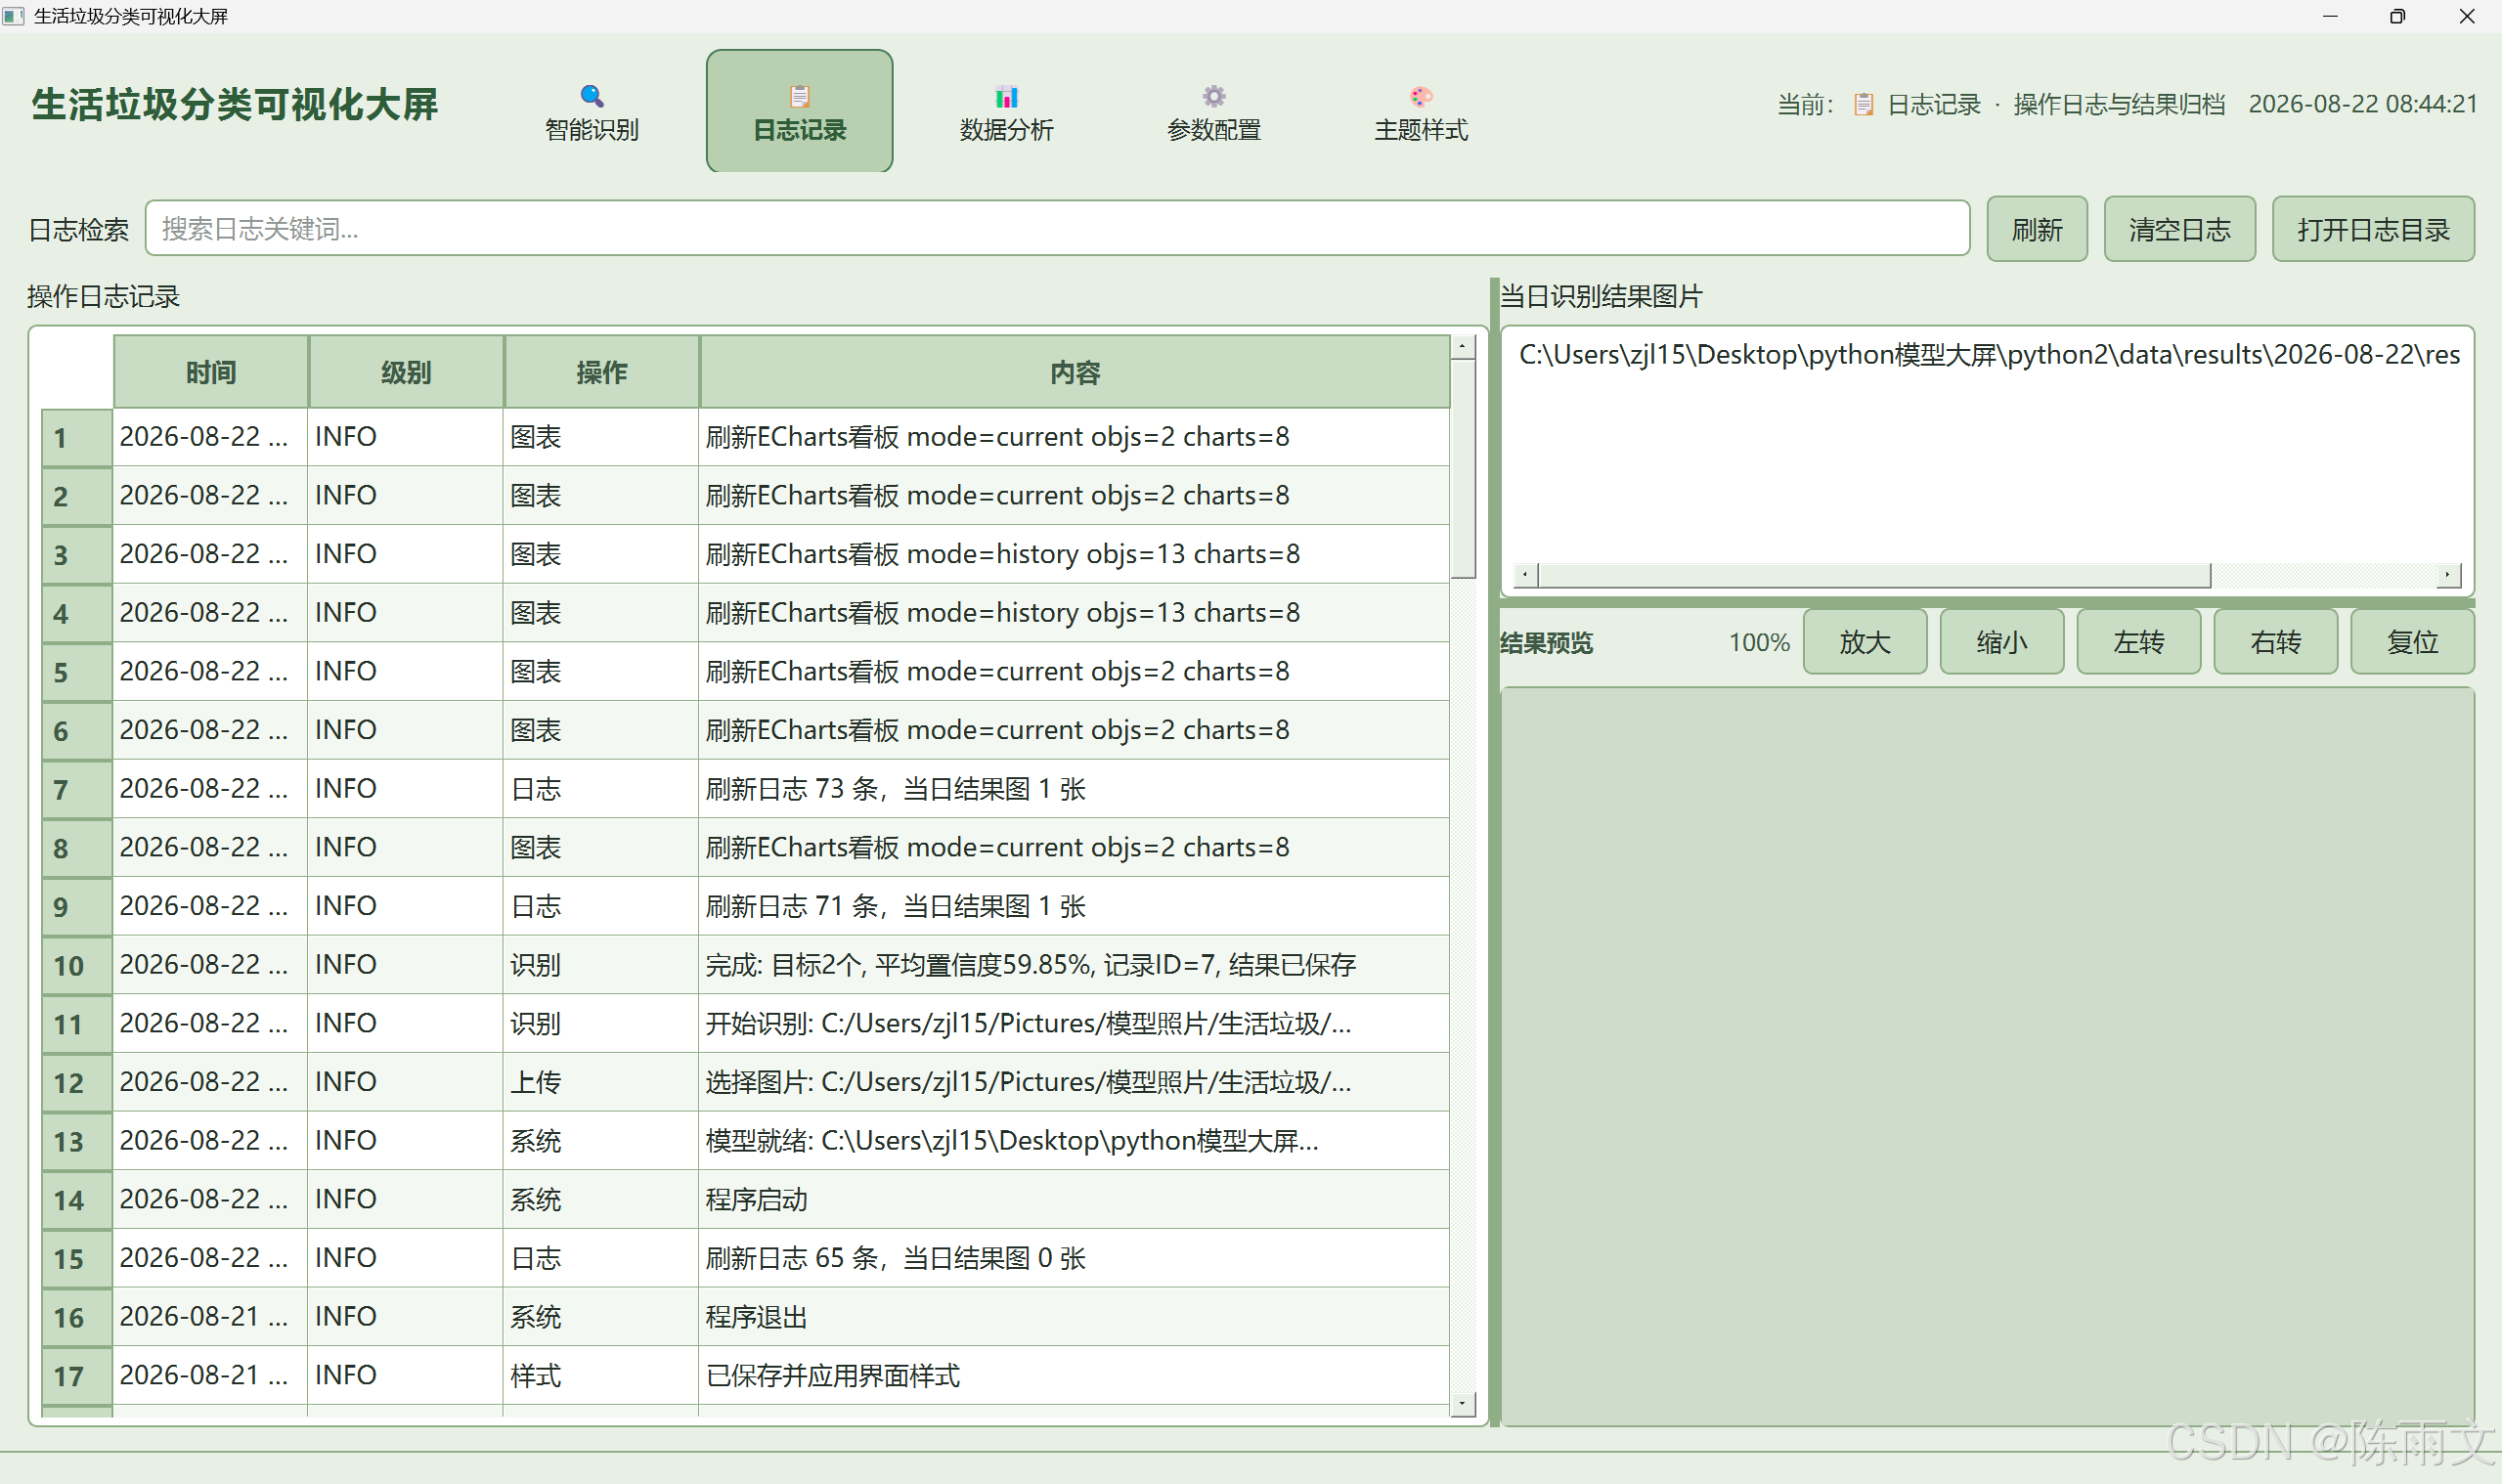Click the 识别 operation cell in row 10
The width and height of the screenshot is (2502, 1484).
point(601,965)
